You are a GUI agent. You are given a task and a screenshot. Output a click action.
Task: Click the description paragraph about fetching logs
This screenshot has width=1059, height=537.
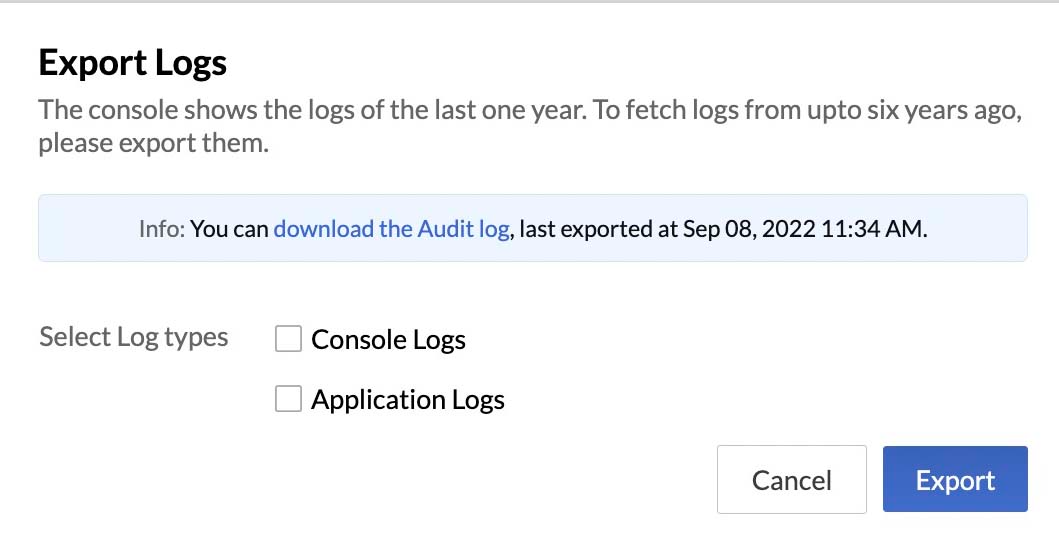point(530,126)
